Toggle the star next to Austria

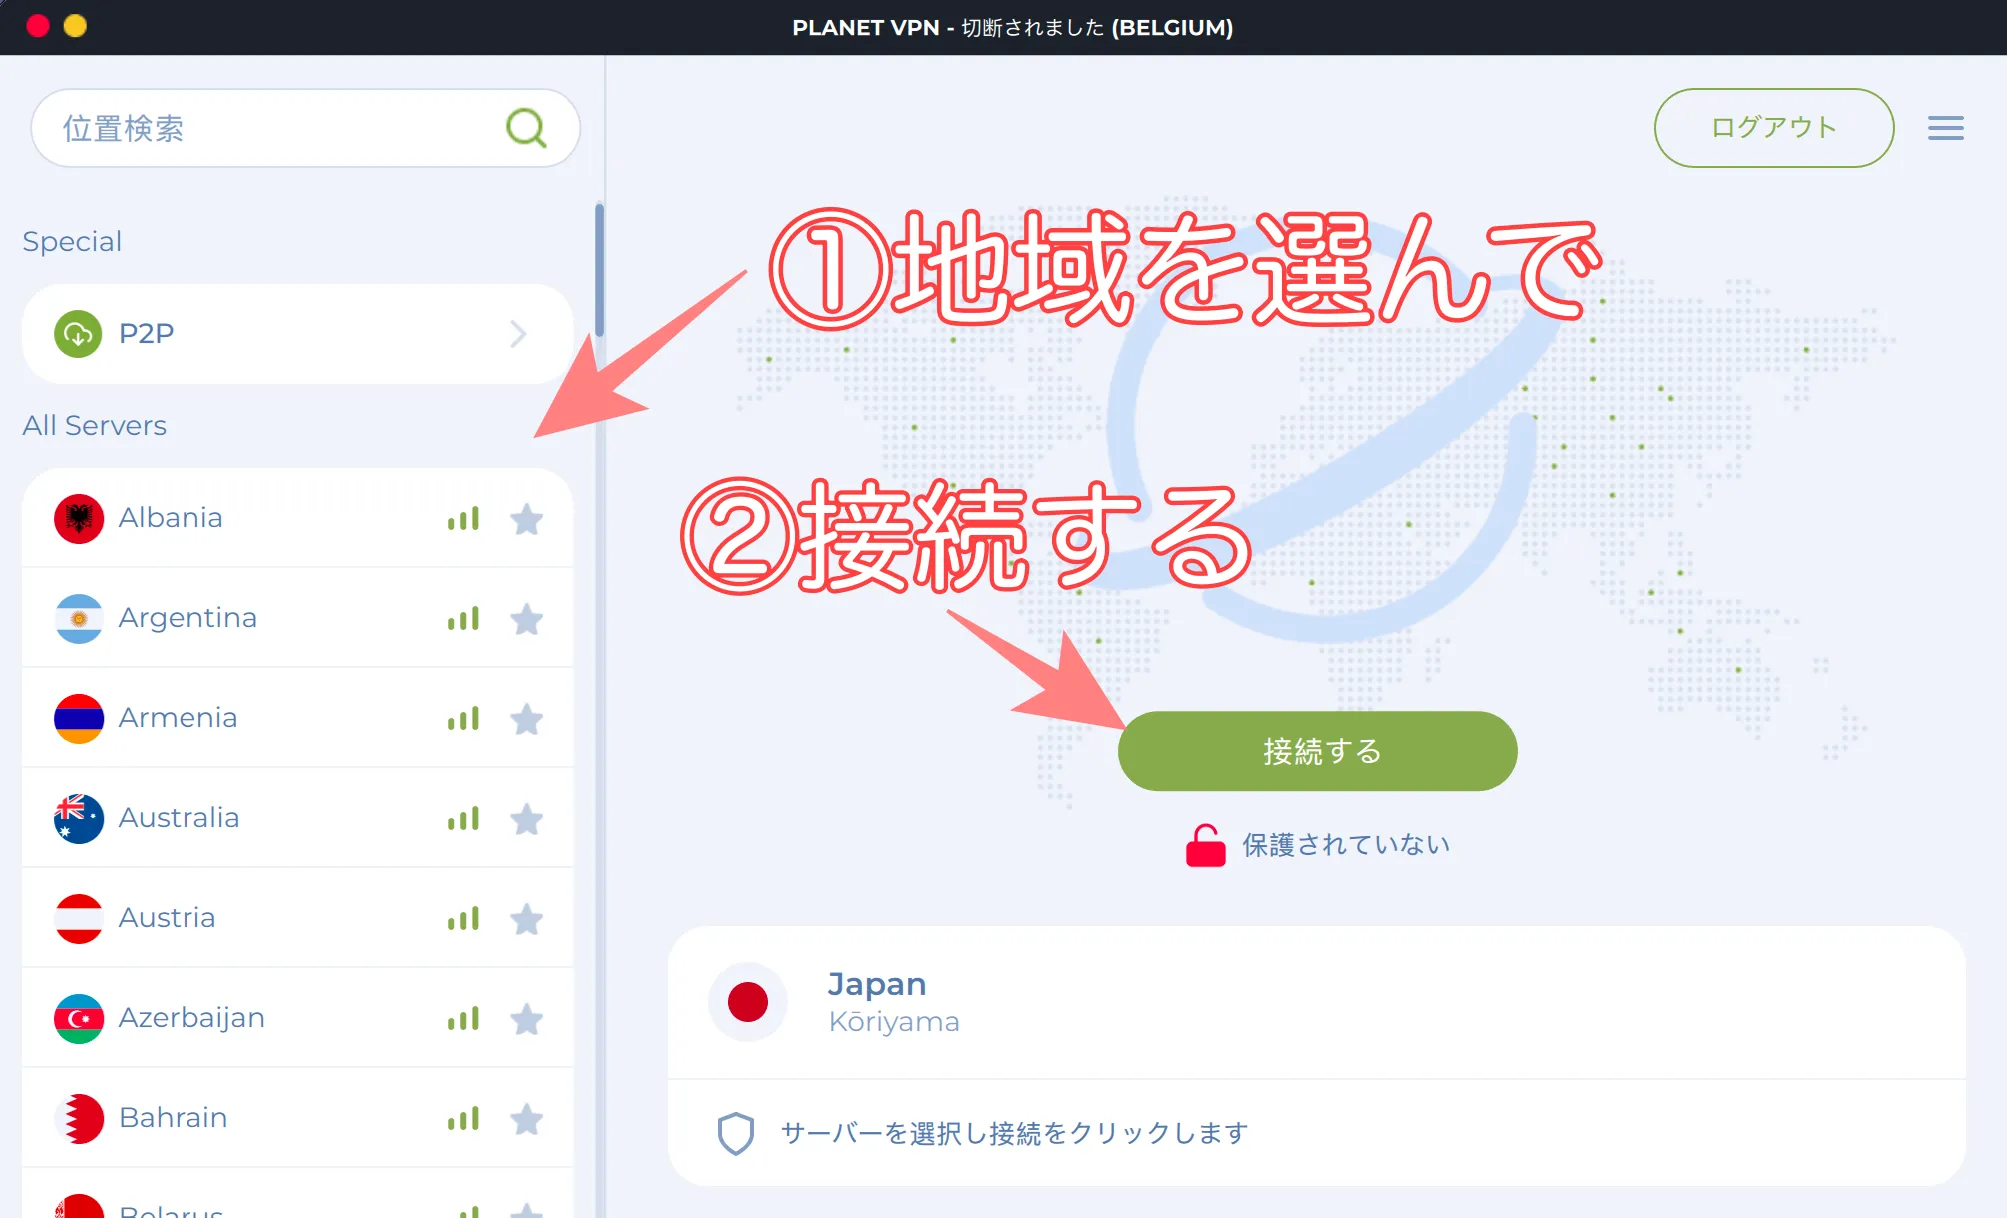pyautogui.click(x=528, y=919)
